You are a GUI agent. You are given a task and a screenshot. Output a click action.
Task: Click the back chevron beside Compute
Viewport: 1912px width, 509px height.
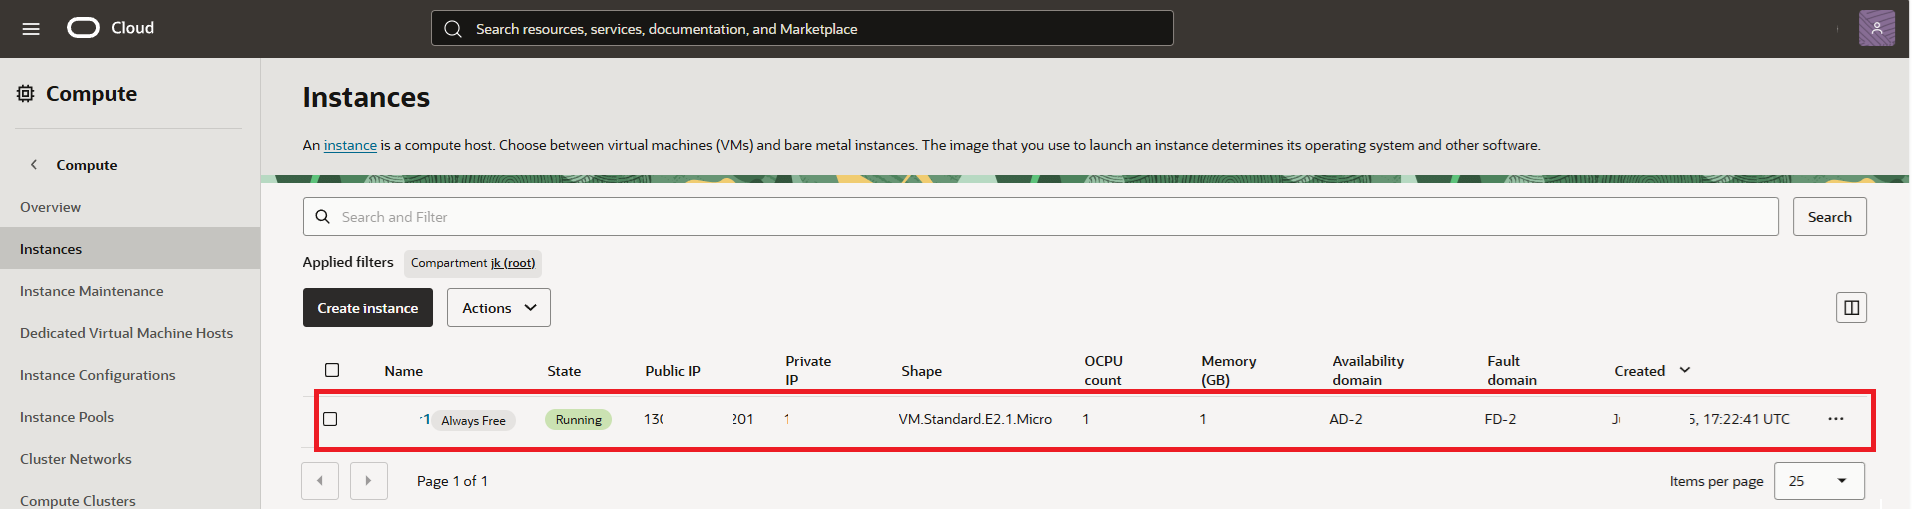coord(34,165)
